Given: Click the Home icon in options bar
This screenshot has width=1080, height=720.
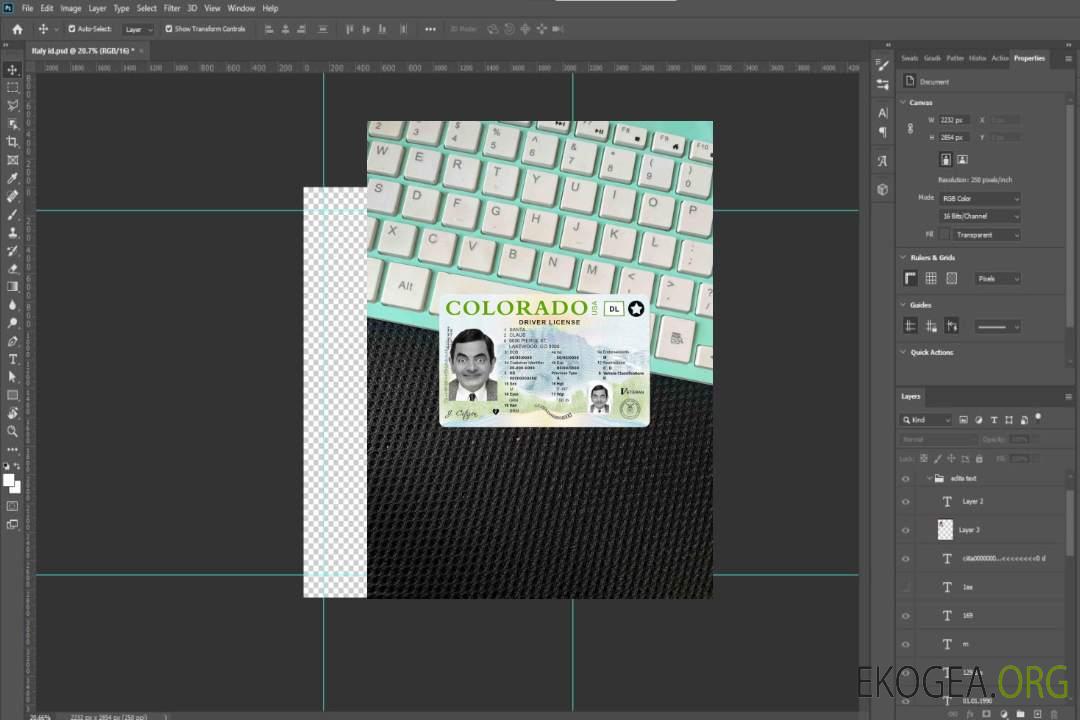Looking at the screenshot, I should coord(17,29).
